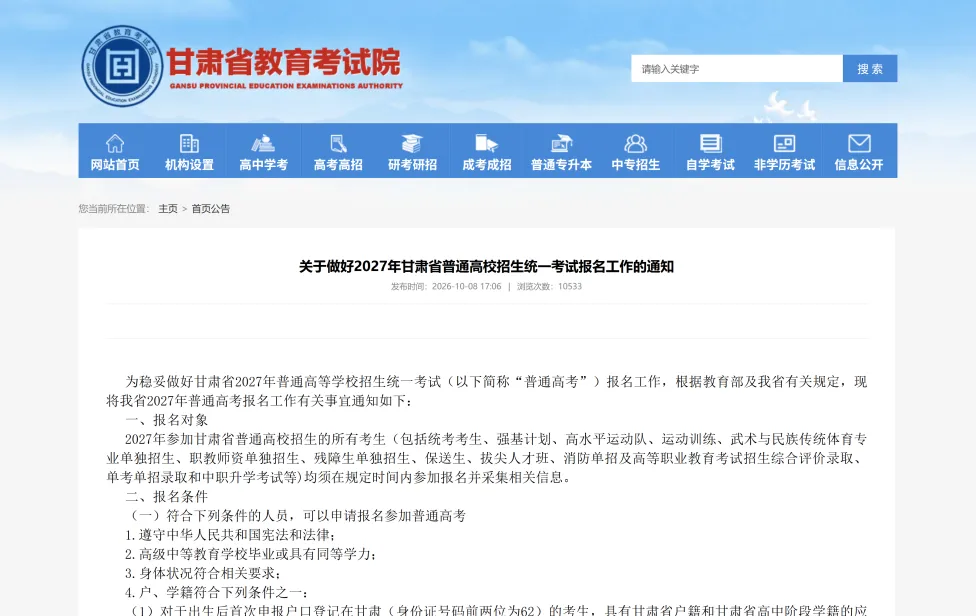Click the 搜索 search button
The height and width of the screenshot is (616, 976).
point(870,68)
